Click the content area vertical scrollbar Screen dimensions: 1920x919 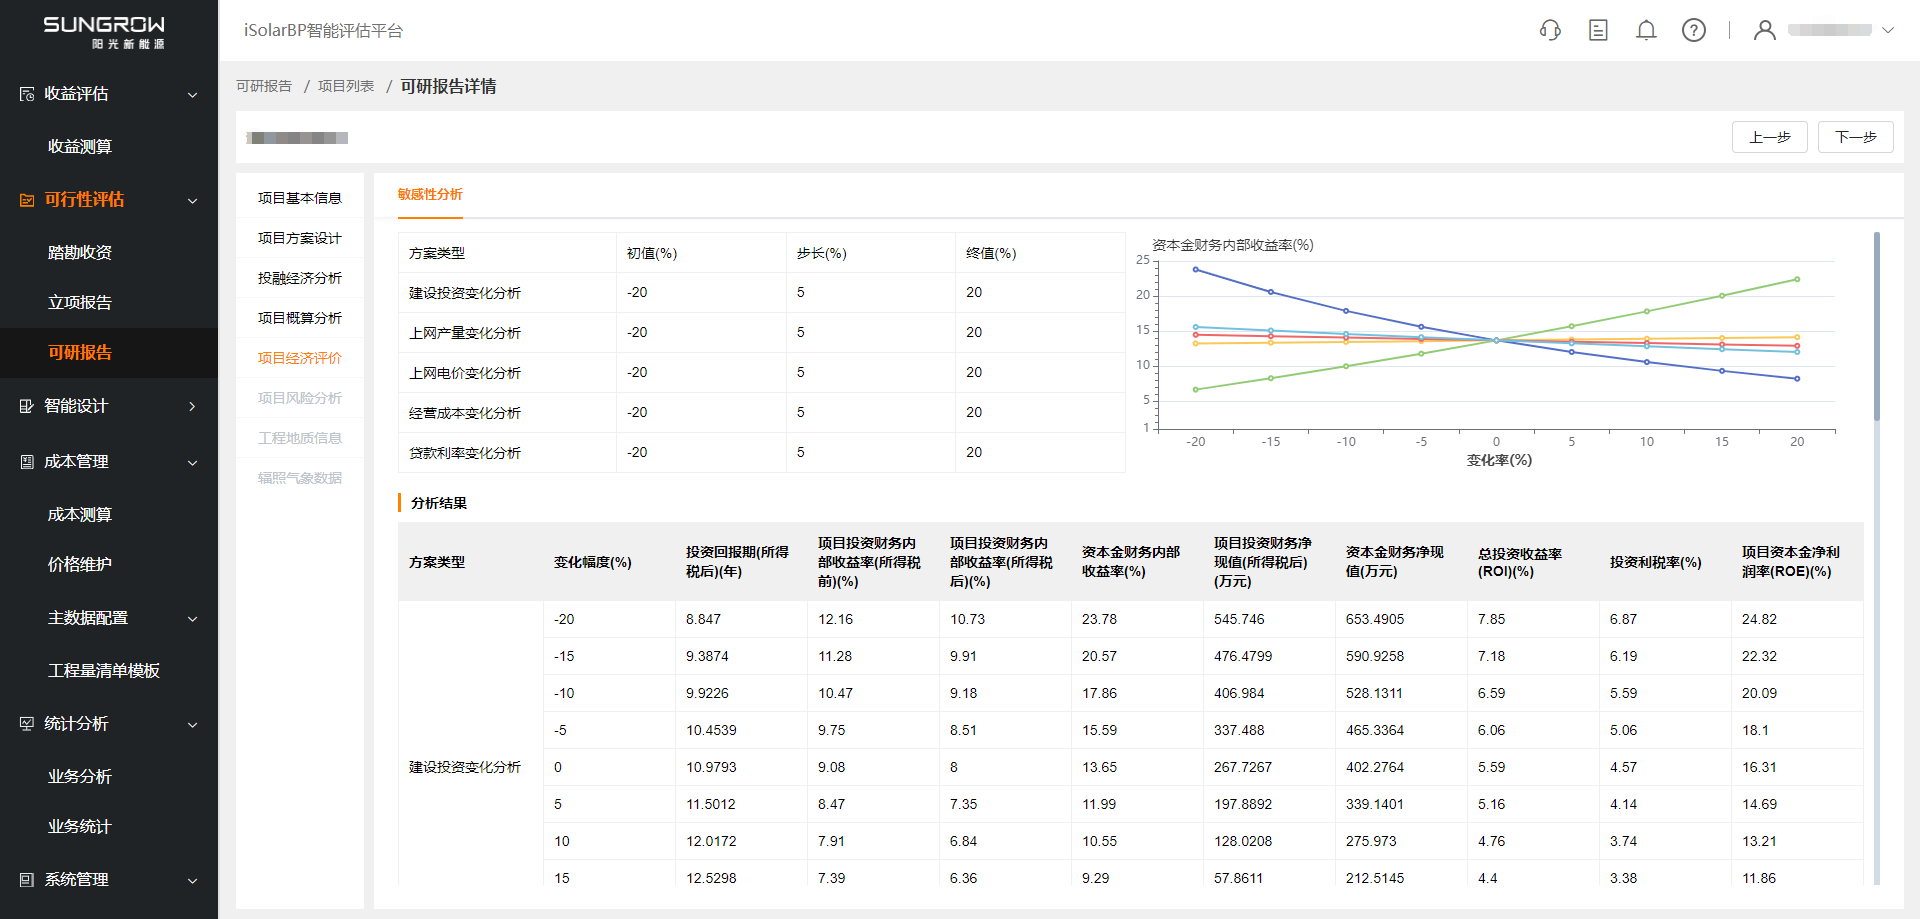pyautogui.click(x=1877, y=326)
